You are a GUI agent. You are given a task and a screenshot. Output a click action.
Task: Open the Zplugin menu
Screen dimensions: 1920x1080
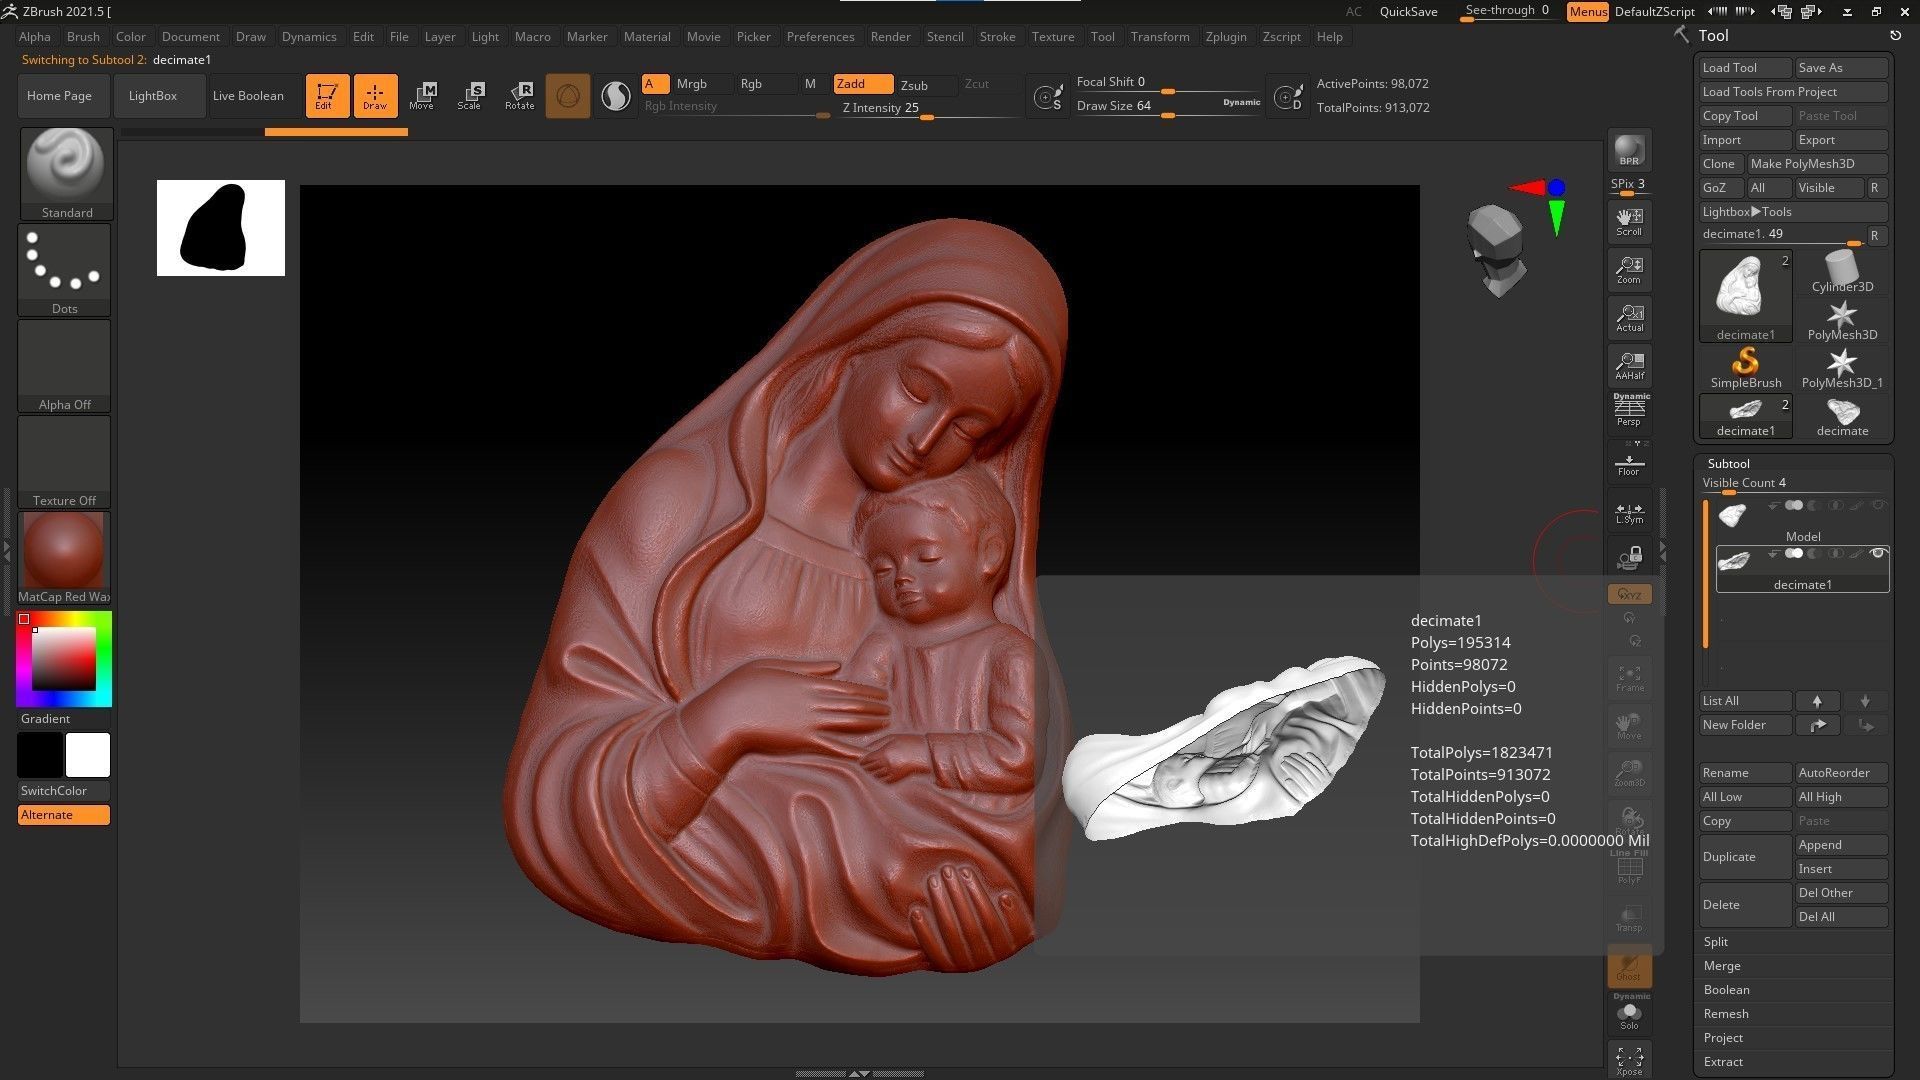(x=1225, y=36)
